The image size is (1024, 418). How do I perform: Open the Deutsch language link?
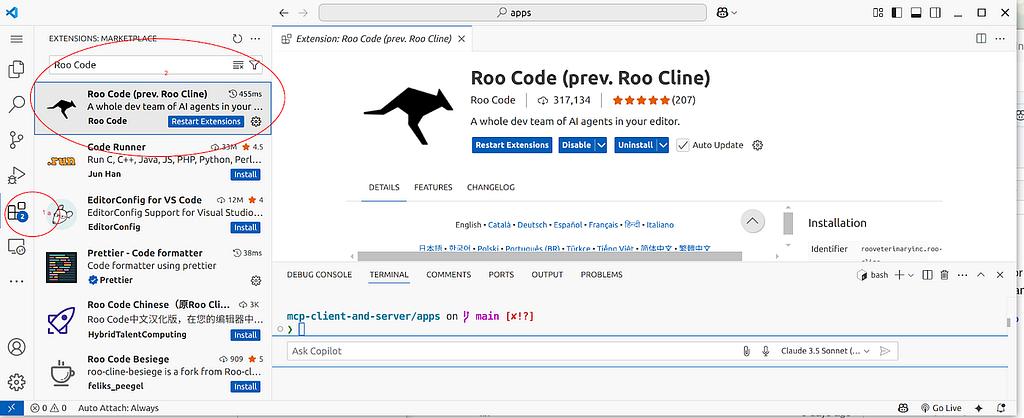click(532, 225)
